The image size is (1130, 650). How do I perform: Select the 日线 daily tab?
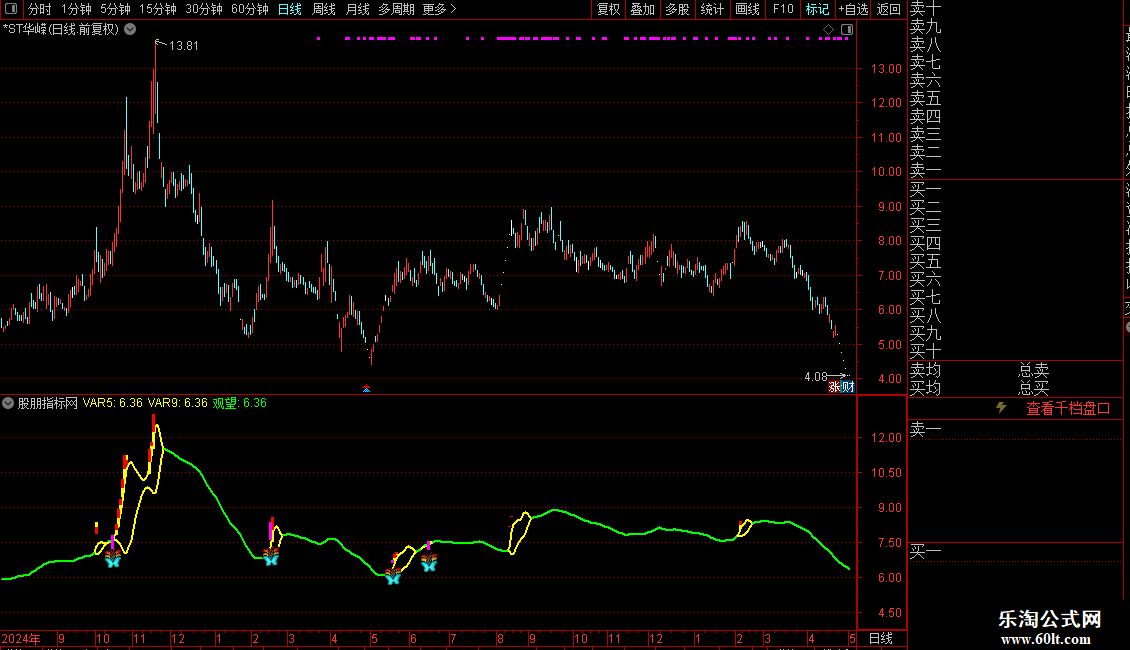pos(290,9)
